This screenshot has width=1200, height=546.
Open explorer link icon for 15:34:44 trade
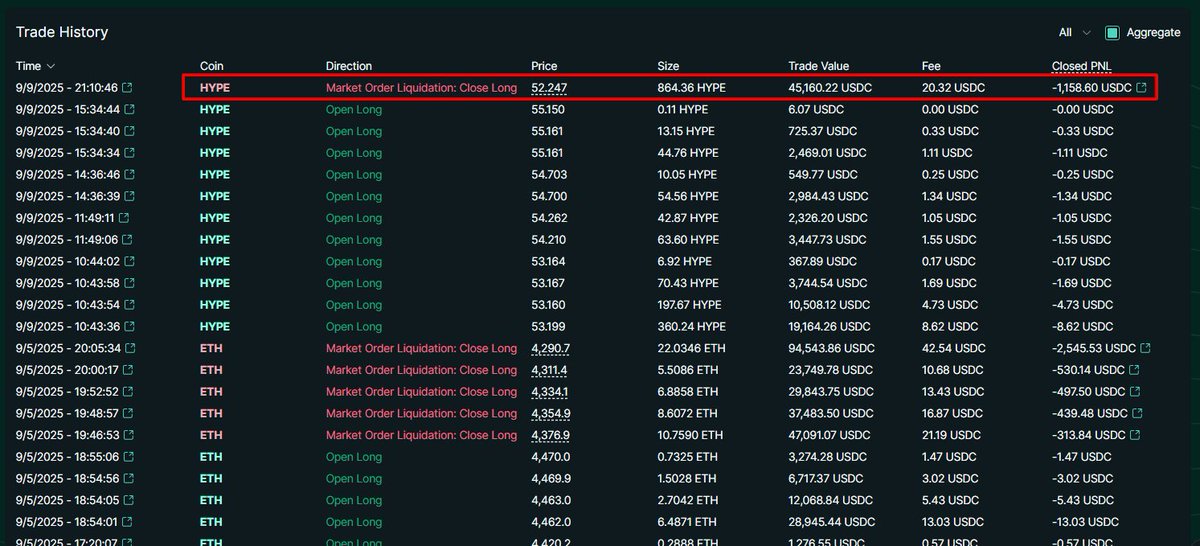(x=128, y=110)
